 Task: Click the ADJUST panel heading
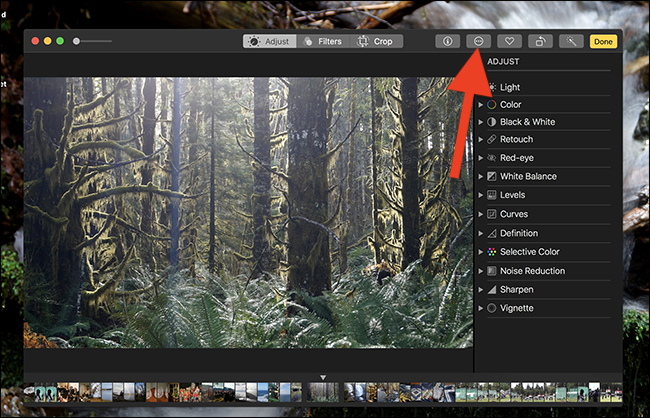tap(503, 62)
